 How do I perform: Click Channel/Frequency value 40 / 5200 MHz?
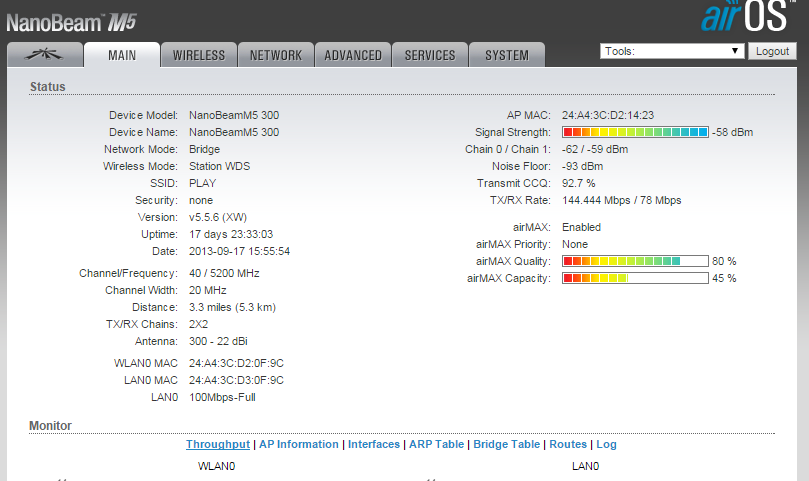point(224,273)
